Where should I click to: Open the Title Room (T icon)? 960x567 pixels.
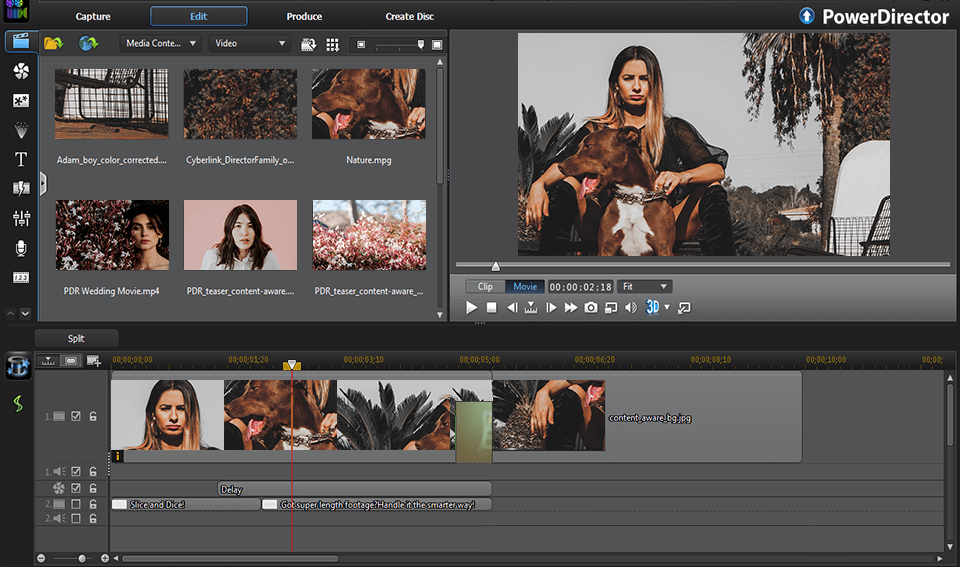[20, 159]
